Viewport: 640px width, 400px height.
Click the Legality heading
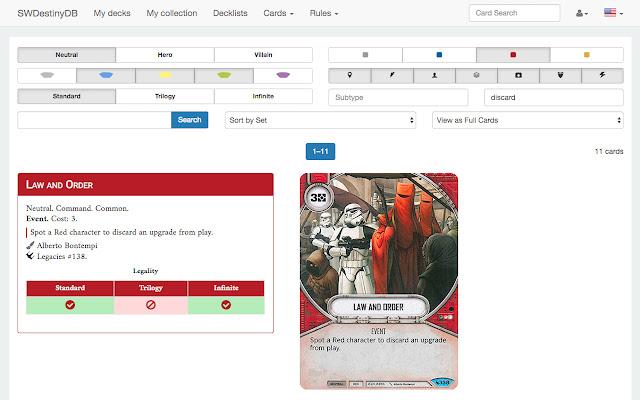tap(145, 271)
